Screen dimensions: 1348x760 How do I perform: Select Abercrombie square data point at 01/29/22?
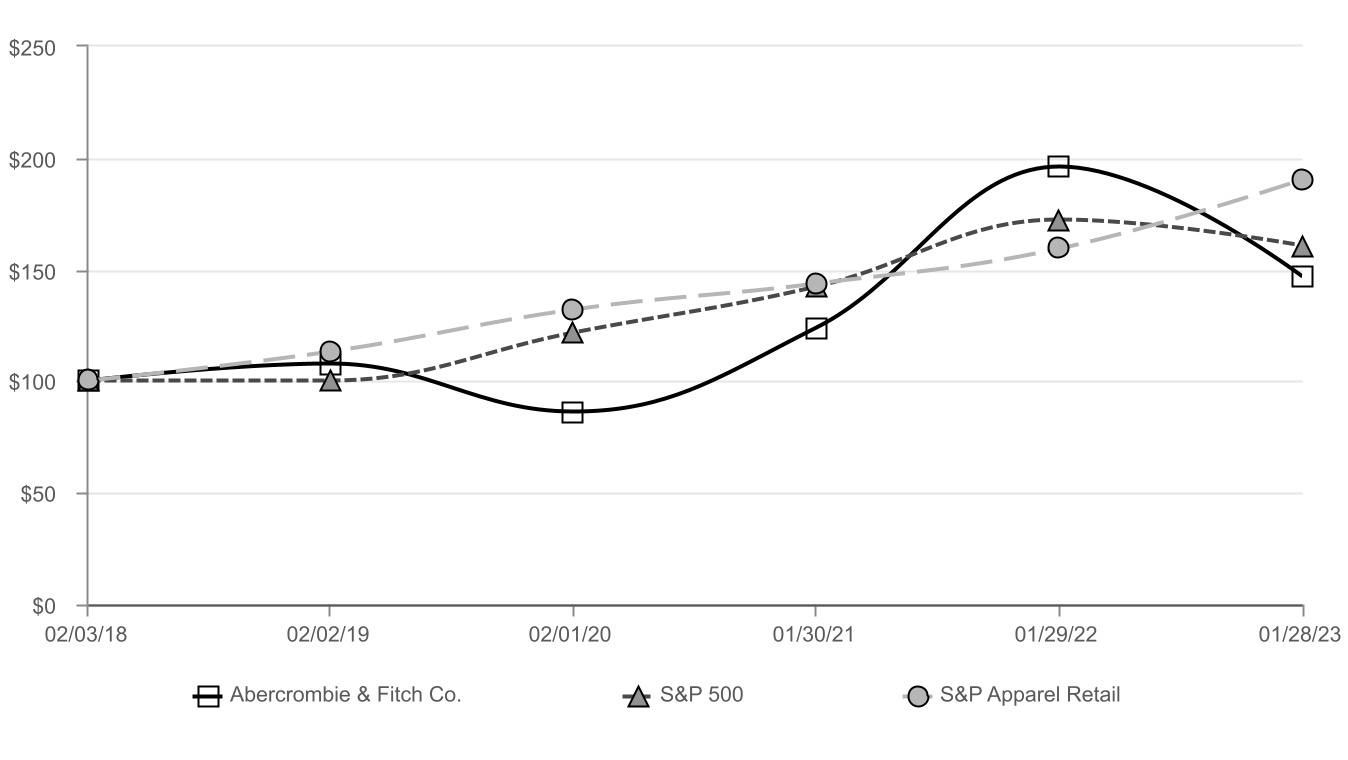click(1058, 166)
